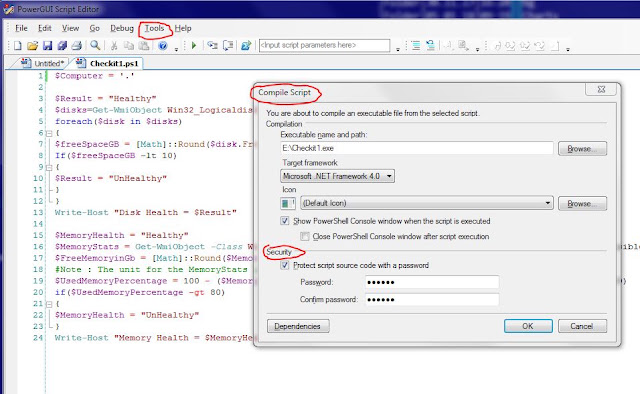This screenshot has height=394, width=640.
Task: Open the Help menu
Action: [183, 28]
